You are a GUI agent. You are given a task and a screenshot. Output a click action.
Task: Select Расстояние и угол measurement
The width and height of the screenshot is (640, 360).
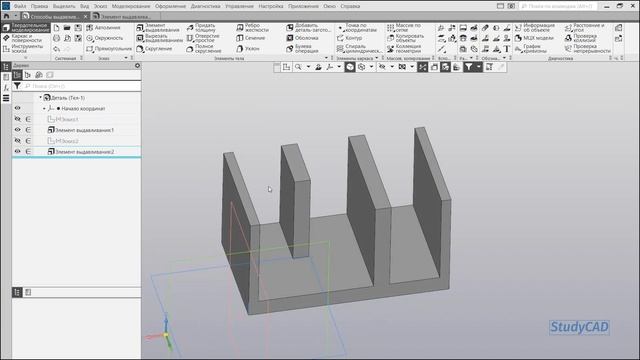[x=584, y=27]
